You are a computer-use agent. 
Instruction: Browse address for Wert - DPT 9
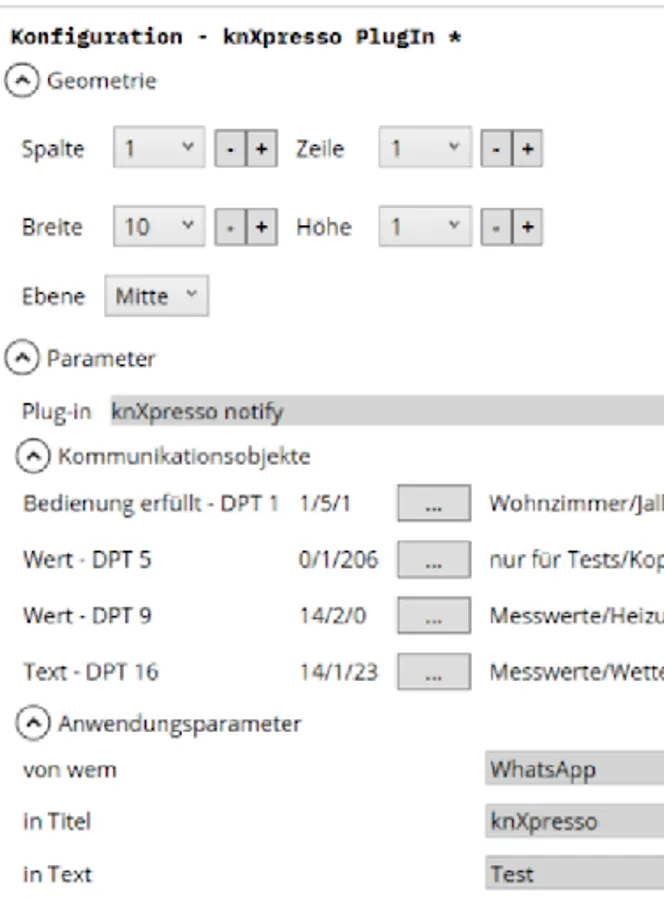pyautogui.click(x=433, y=616)
